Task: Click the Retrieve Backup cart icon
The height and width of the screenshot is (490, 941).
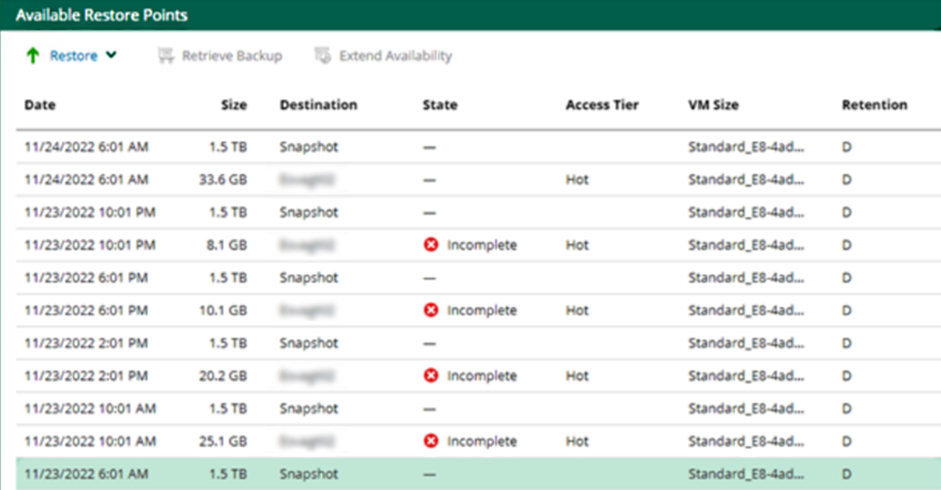Action: point(166,56)
